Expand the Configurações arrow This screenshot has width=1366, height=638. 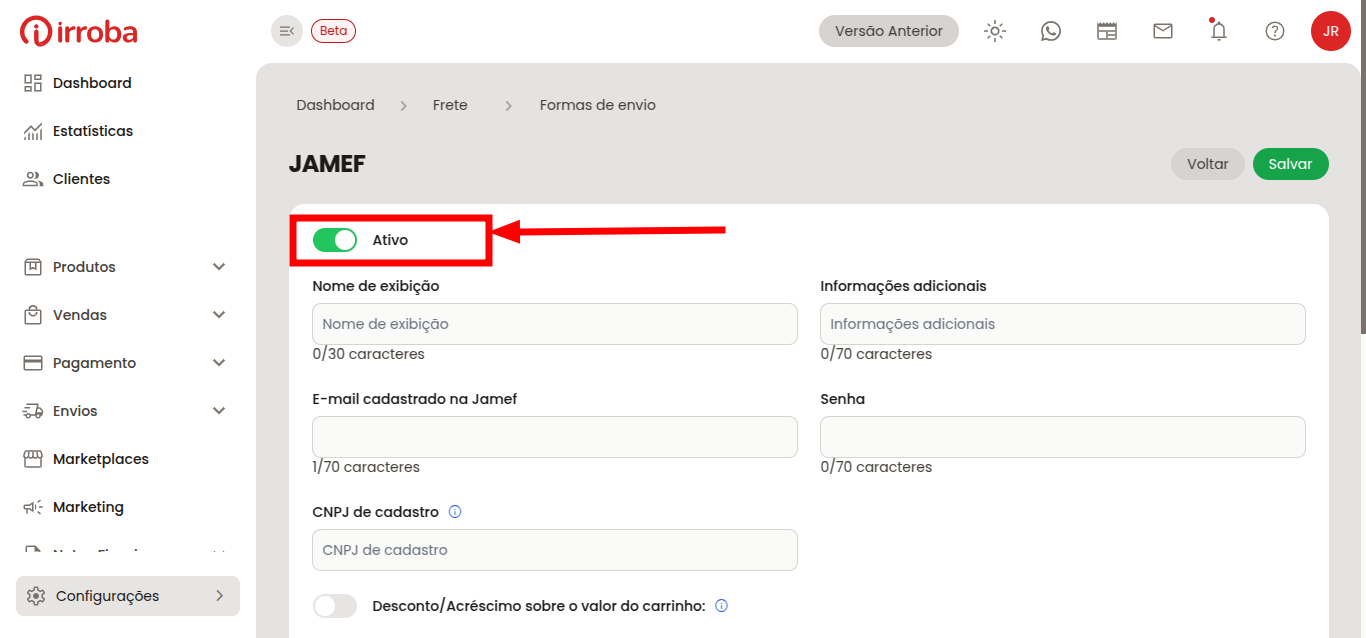click(x=220, y=596)
